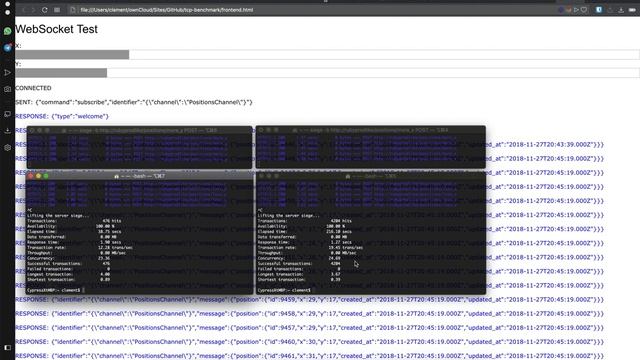Click the response line with id 9457
This screenshot has width=640, height=360.
(309, 328)
